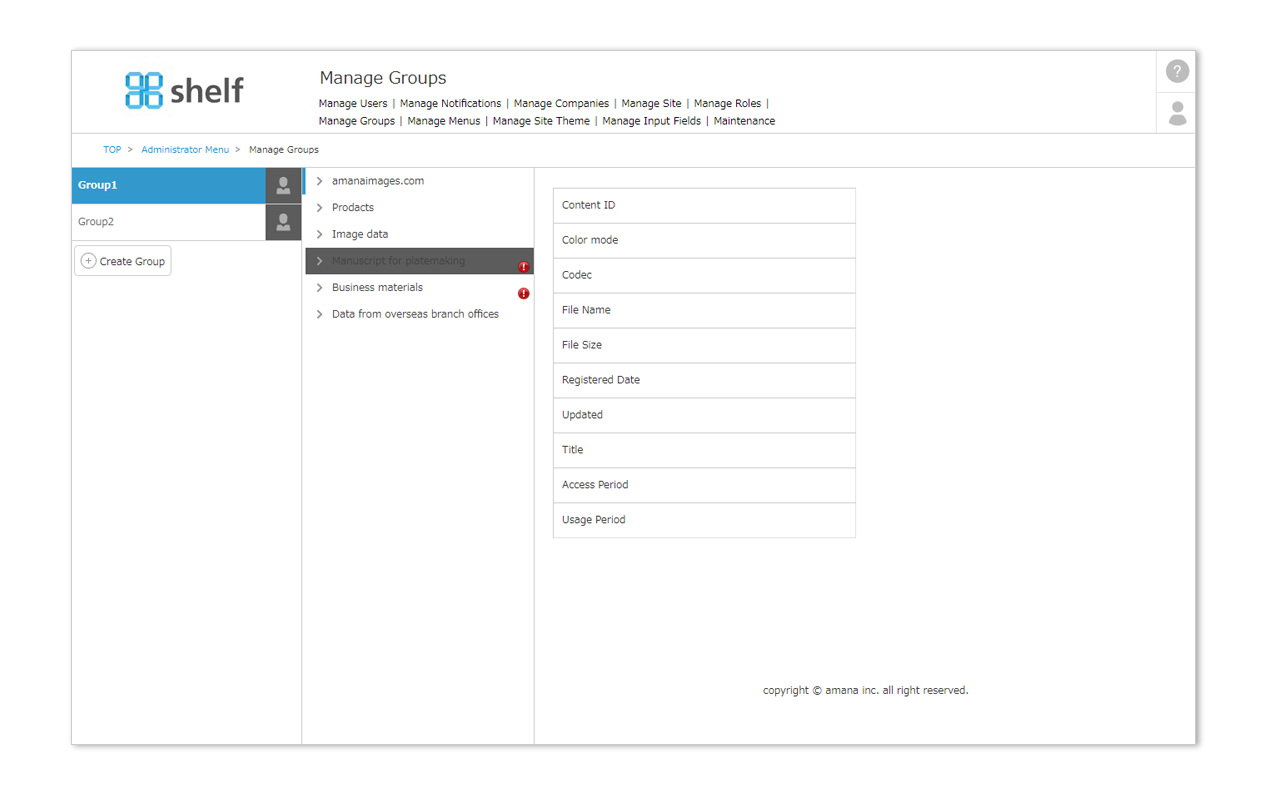
Task: Open the user profile icon
Action: tap(1177, 113)
